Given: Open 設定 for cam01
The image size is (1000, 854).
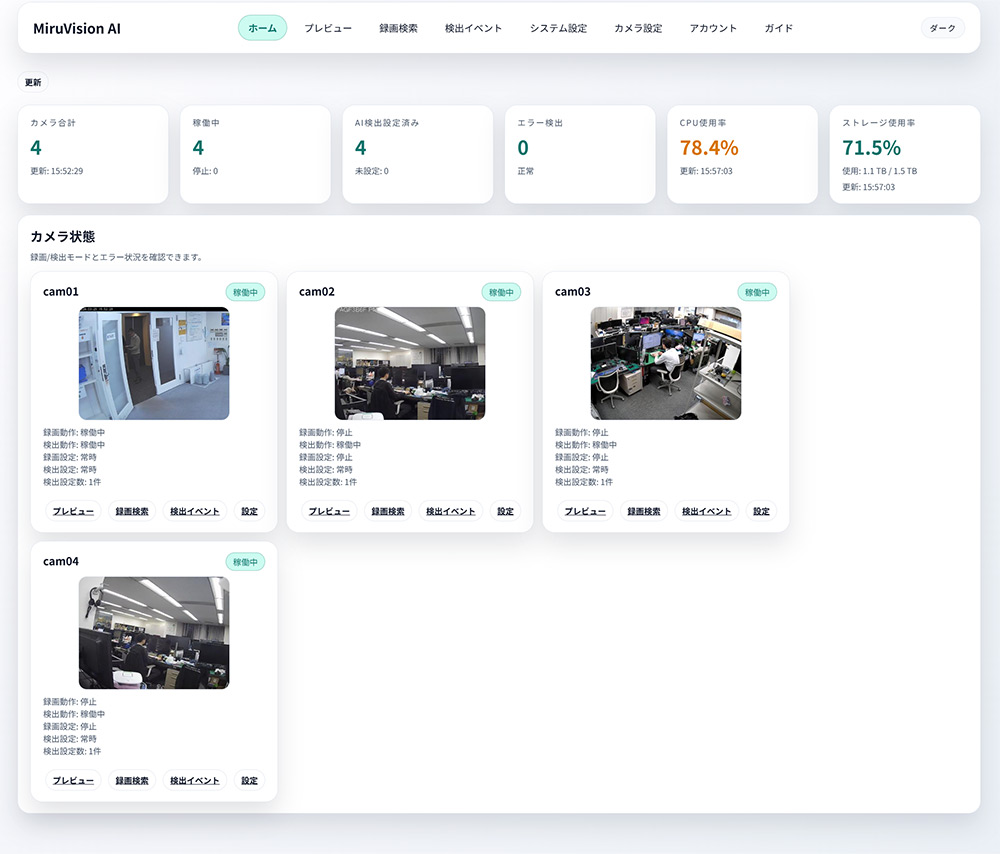Looking at the screenshot, I should tap(249, 511).
